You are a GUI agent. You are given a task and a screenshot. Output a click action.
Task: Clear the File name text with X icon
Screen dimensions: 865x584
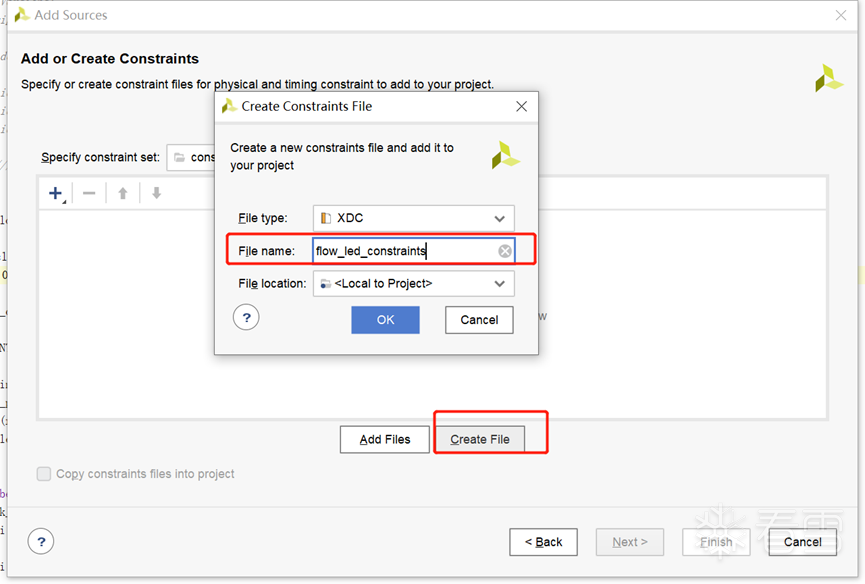click(x=505, y=251)
